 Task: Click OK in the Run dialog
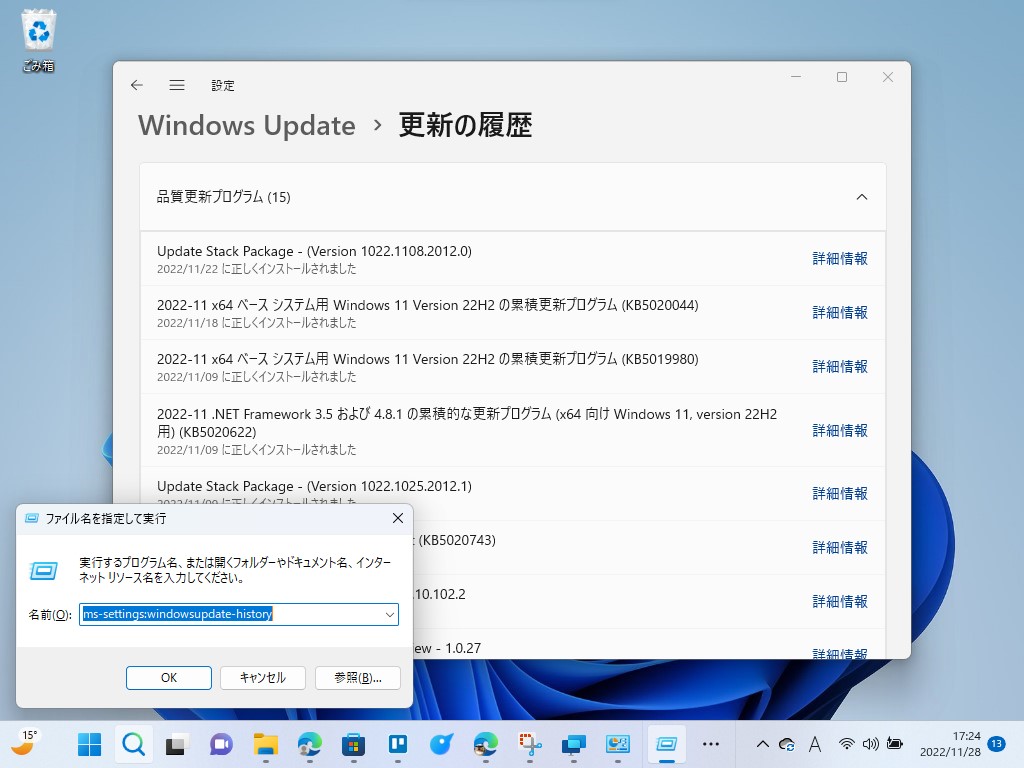[168, 677]
